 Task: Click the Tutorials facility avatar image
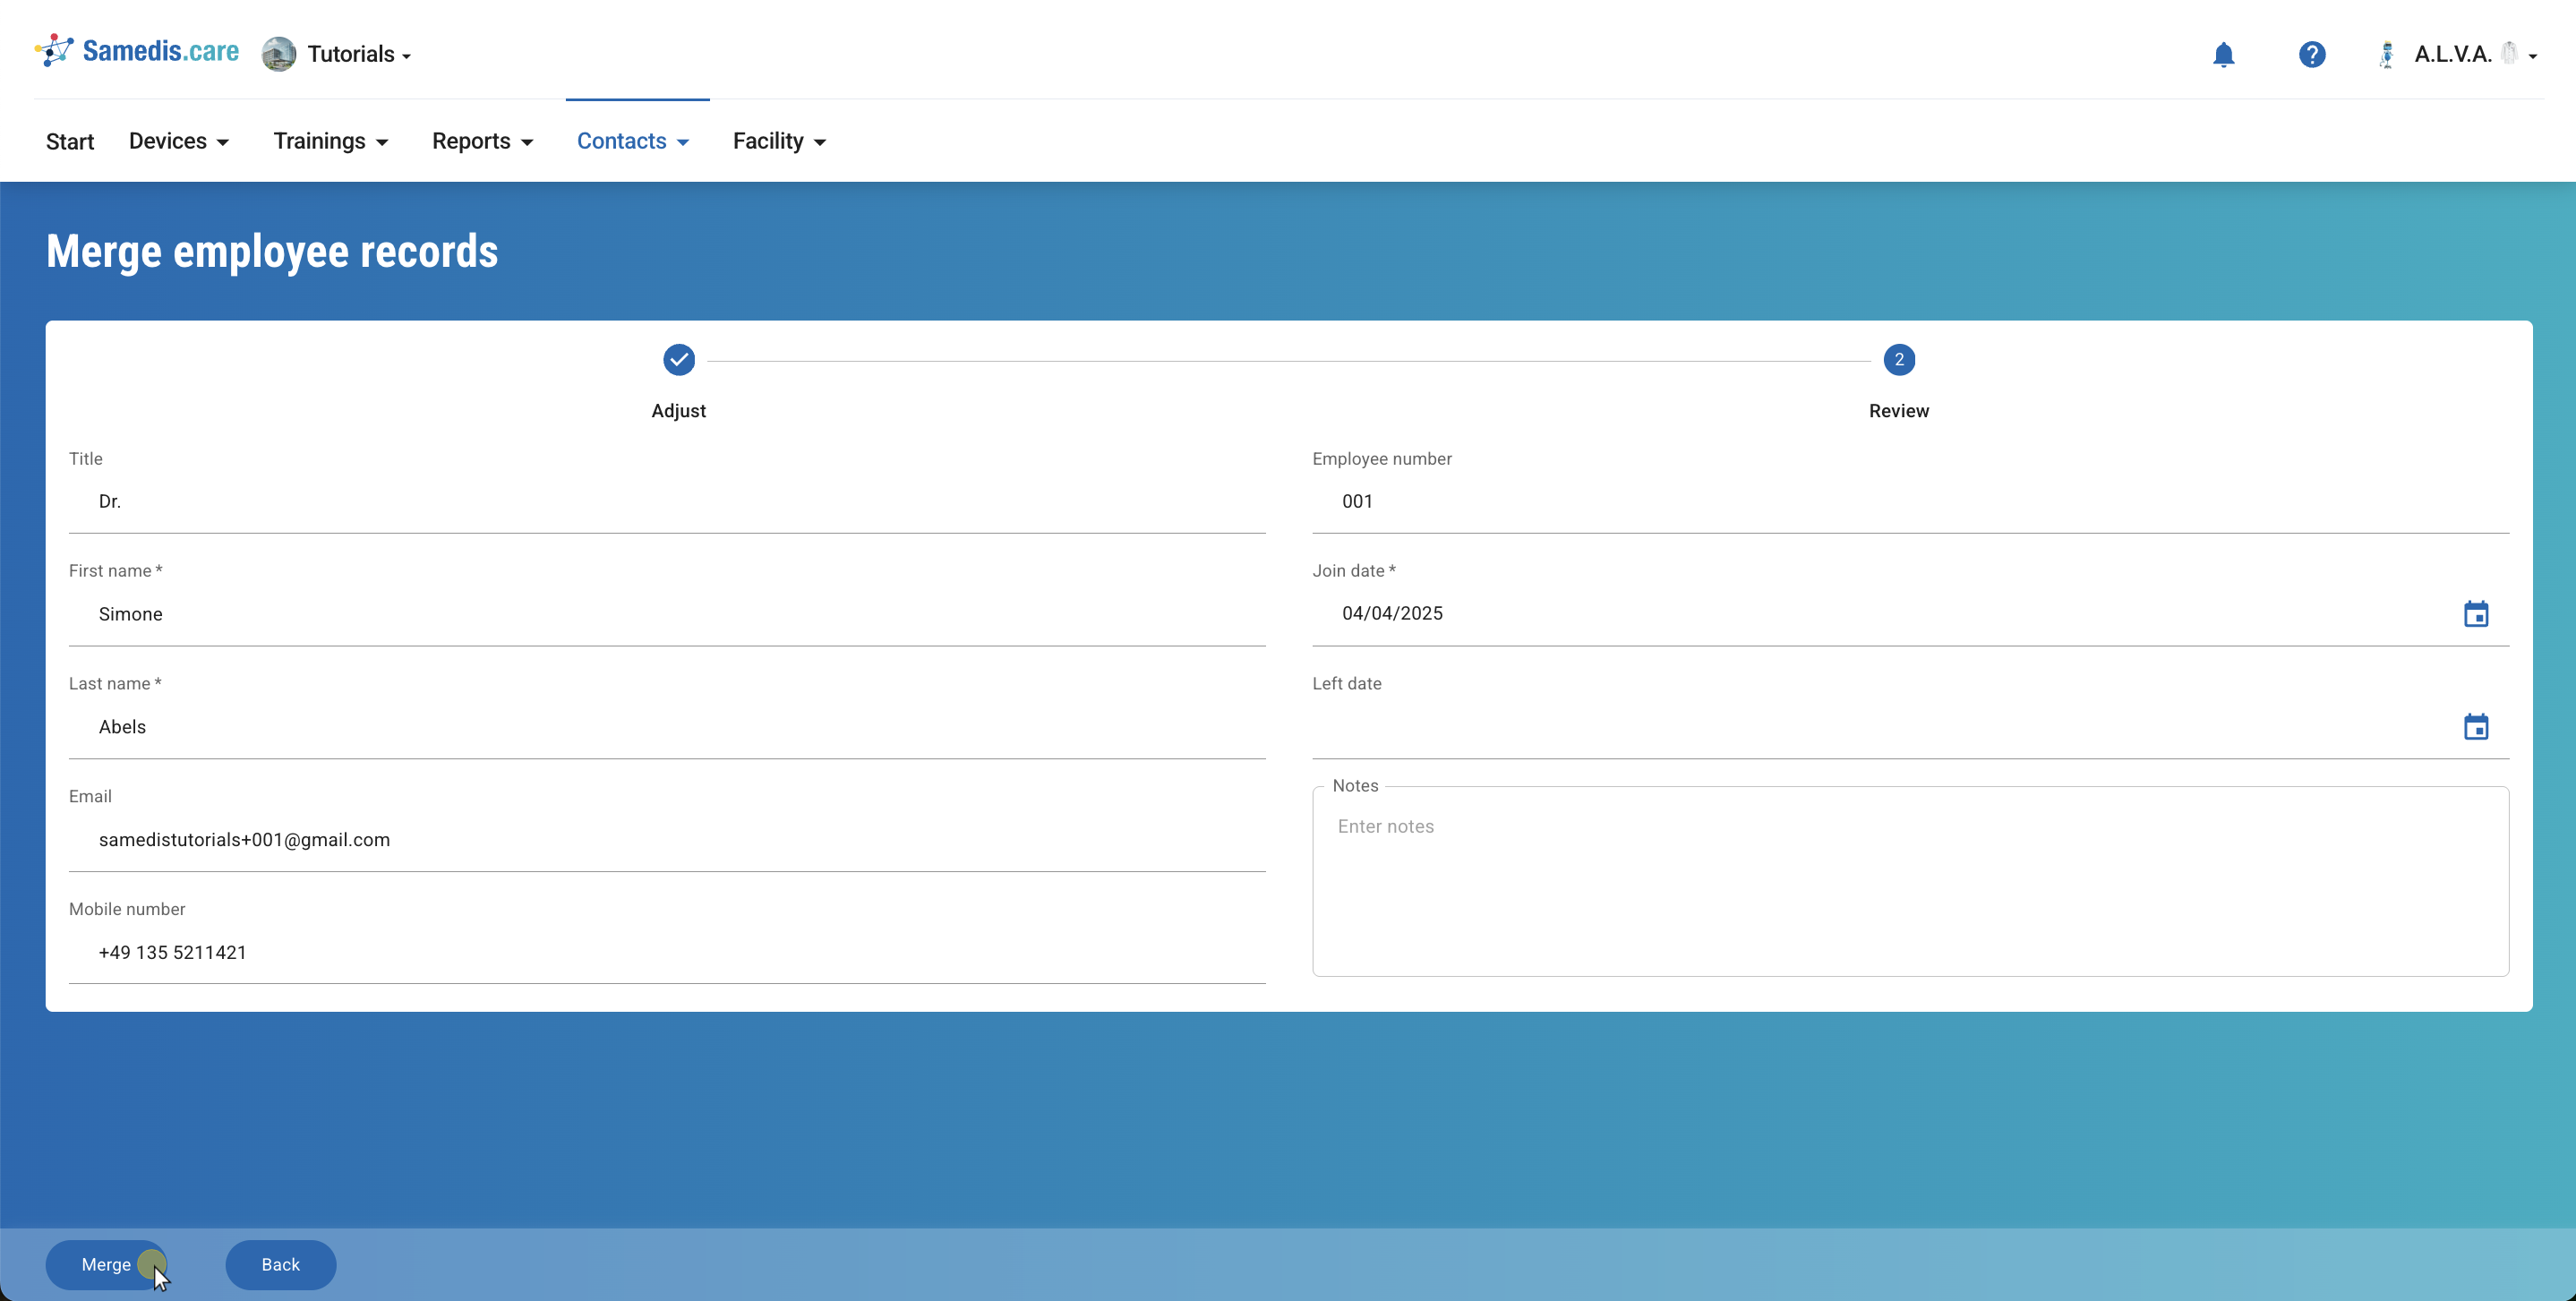[279, 54]
